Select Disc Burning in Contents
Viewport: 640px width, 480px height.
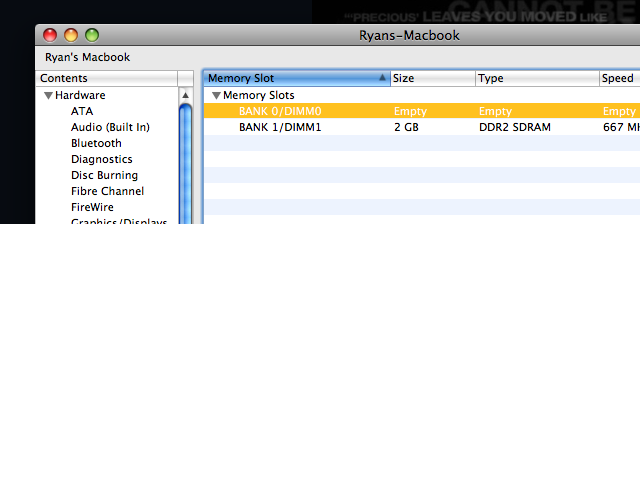coord(104,175)
